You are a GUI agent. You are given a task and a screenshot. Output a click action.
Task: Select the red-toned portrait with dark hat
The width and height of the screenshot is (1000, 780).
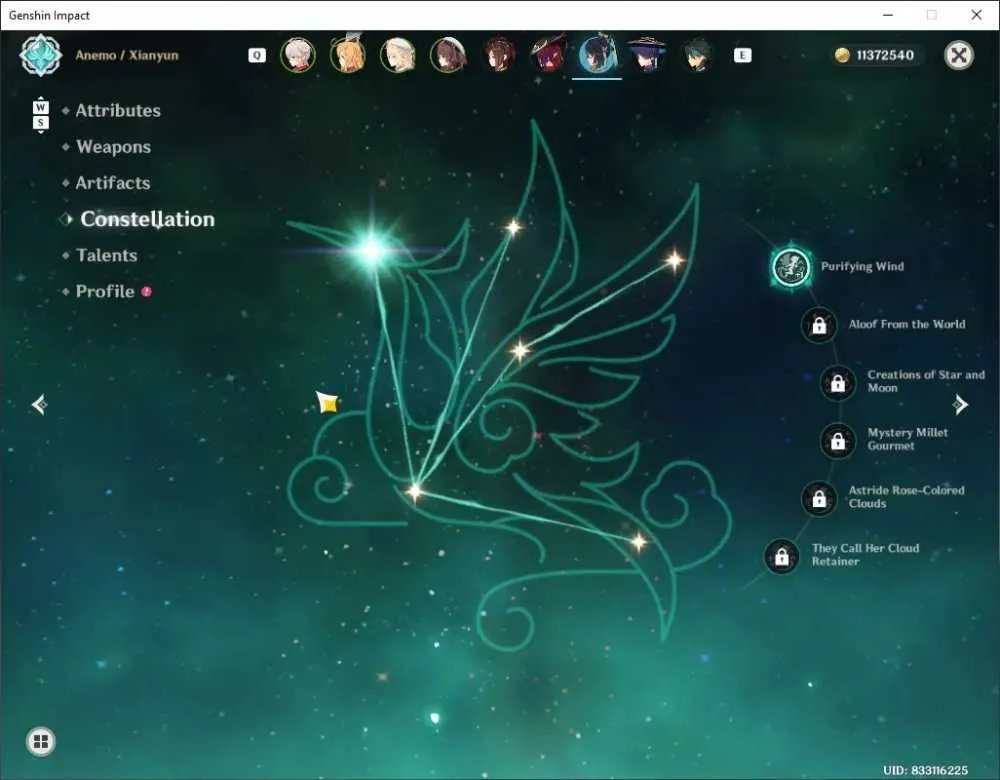pos(548,55)
